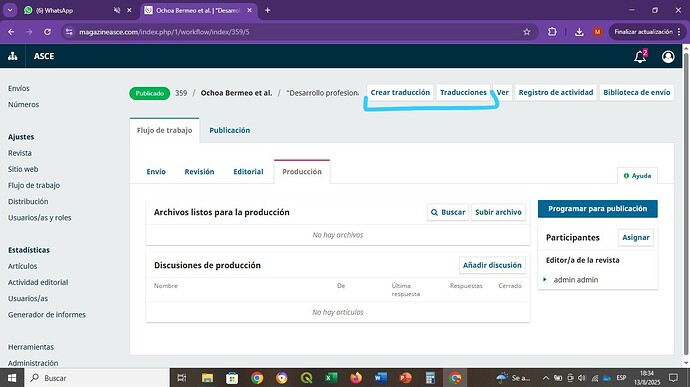Open Generador de informes in sidebar

[47, 314]
